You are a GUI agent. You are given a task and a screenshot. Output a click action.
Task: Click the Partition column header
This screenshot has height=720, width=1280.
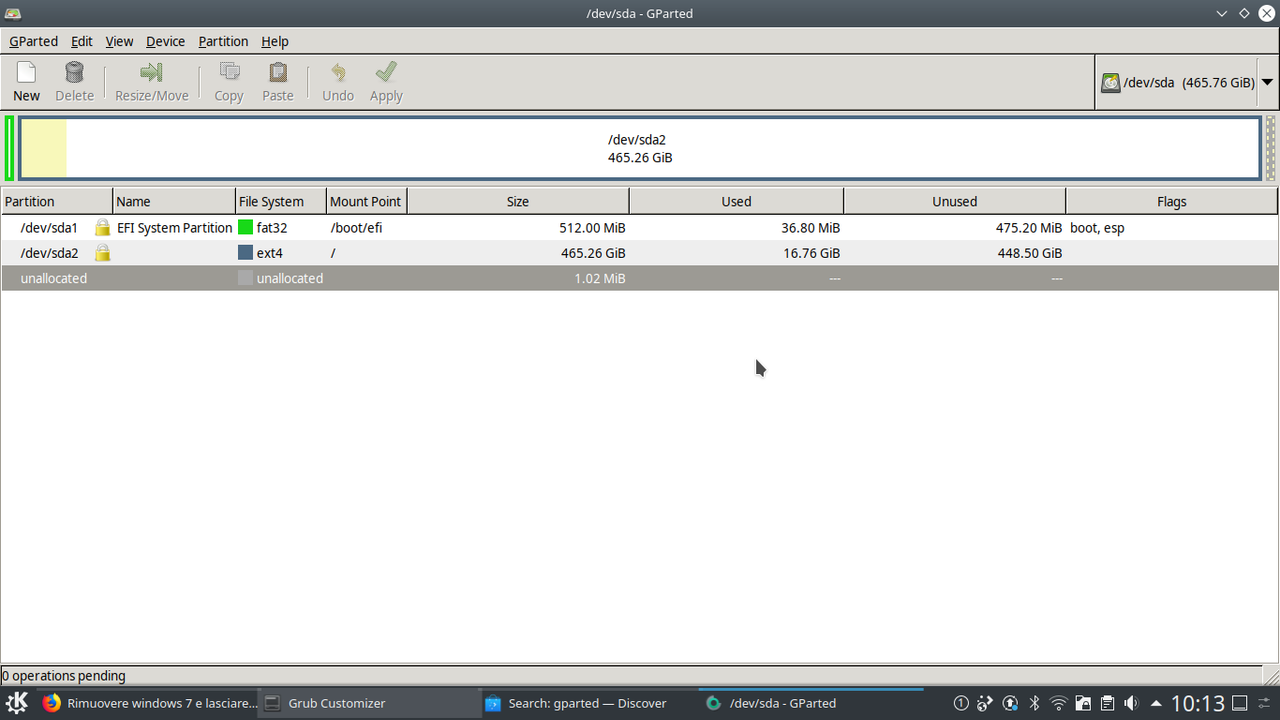[57, 201]
